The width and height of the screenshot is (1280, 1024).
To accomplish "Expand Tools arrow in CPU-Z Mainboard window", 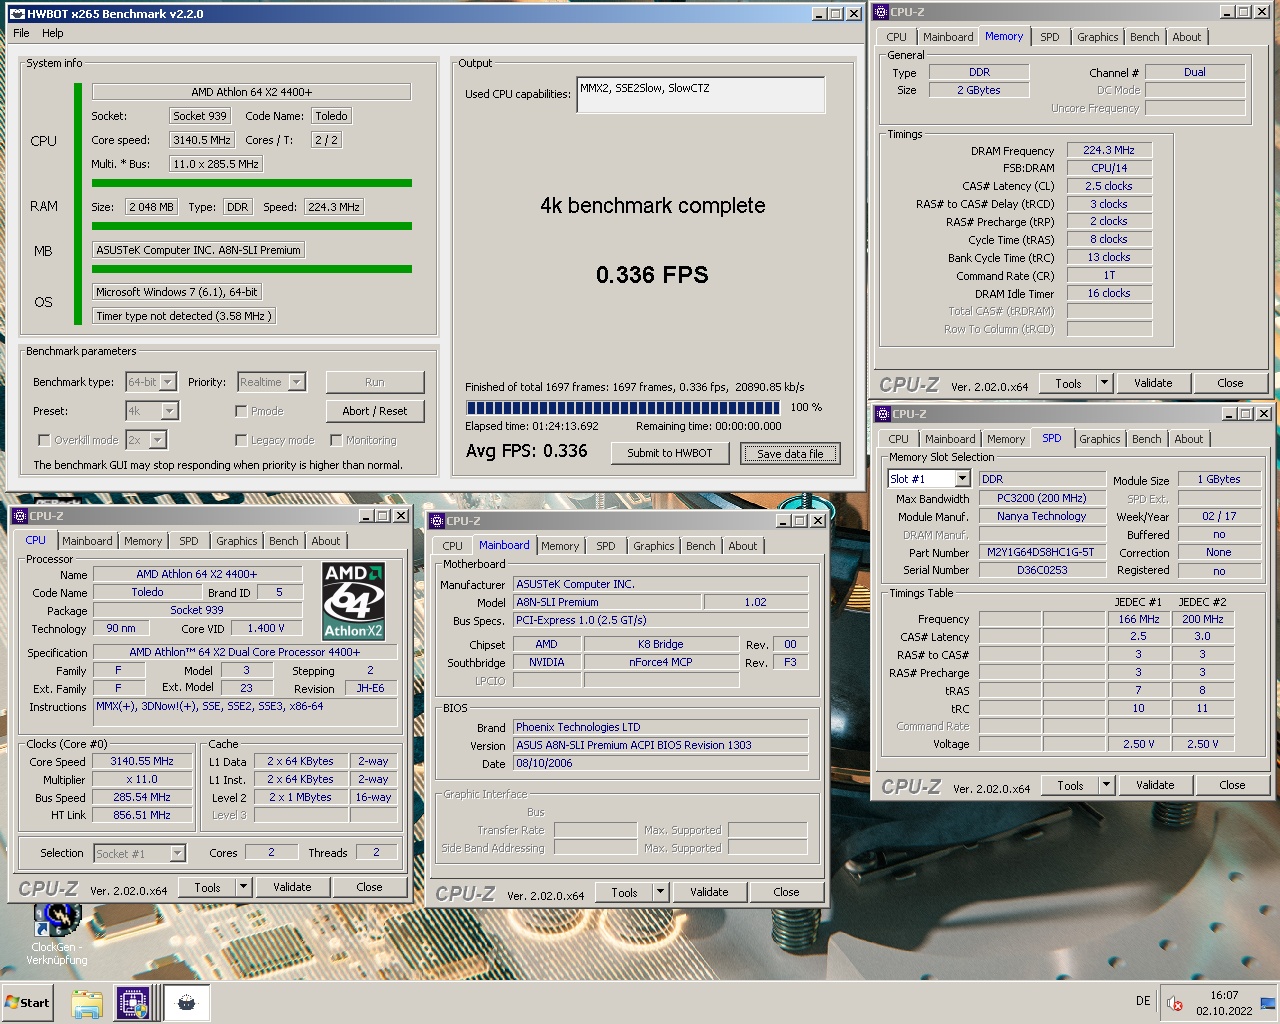I will [x=660, y=892].
